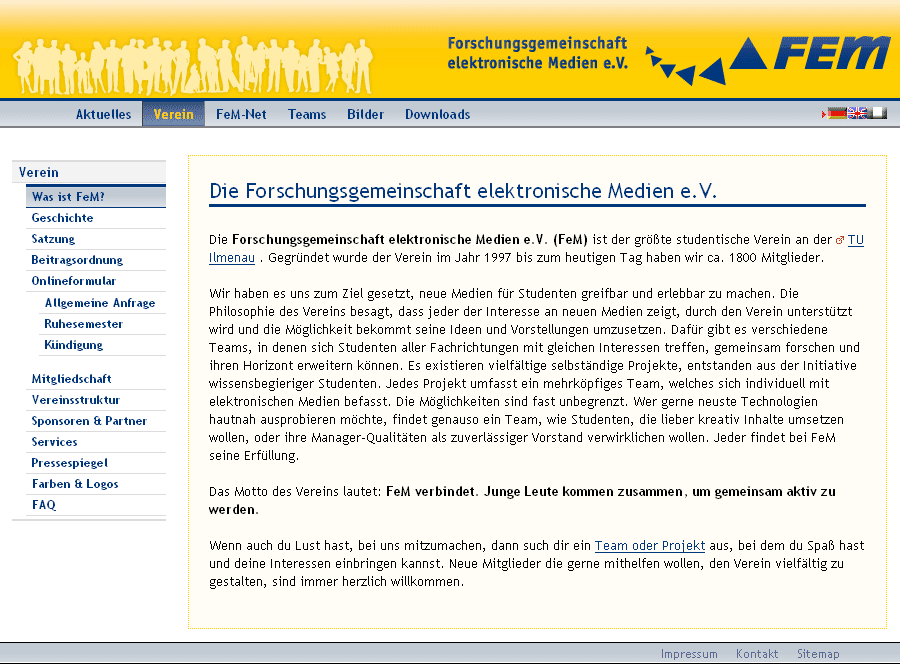This screenshot has width=900, height=664.
Task: Click the bold motto text 'FeM verbindet'
Action: [430, 491]
